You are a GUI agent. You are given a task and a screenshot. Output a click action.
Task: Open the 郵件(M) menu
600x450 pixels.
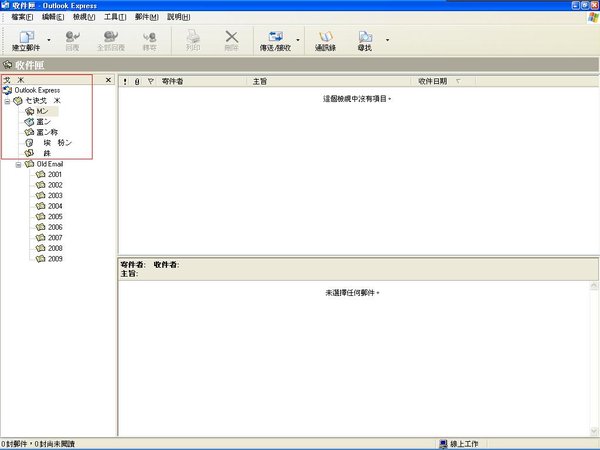147,17
